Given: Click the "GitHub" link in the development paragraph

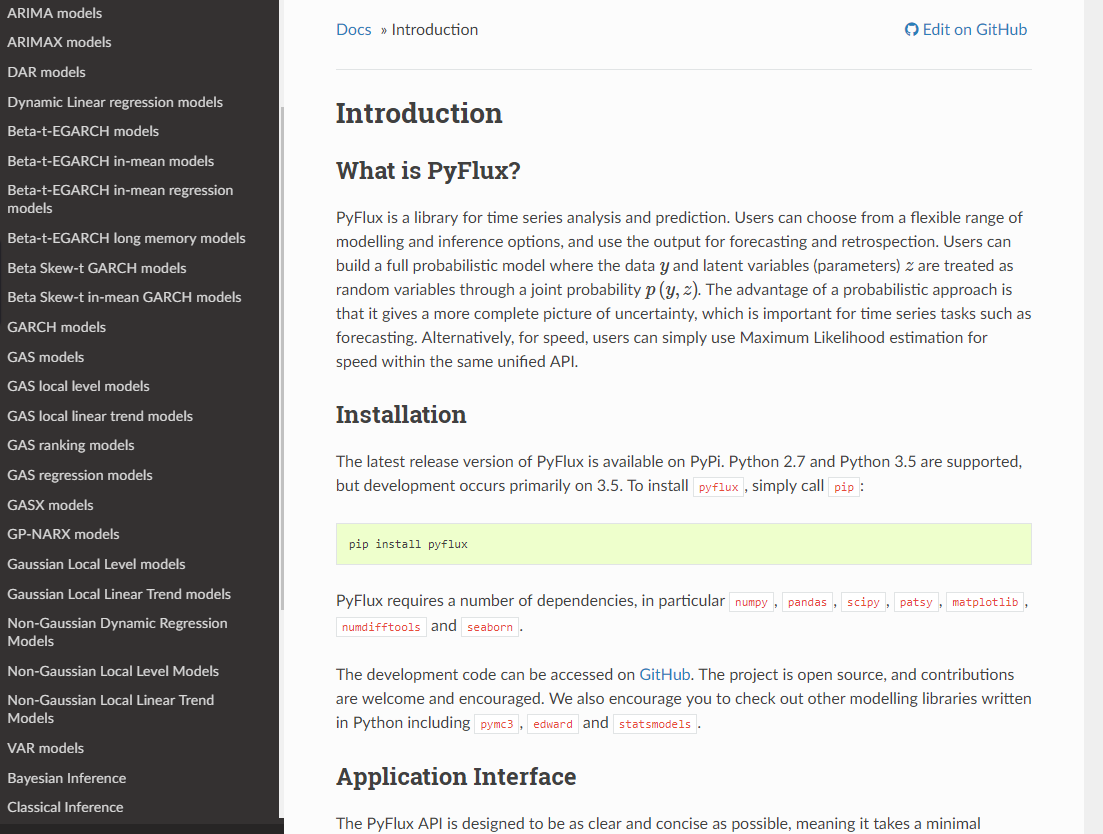Looking at the screenshot, I should click(x=665, y=674).
